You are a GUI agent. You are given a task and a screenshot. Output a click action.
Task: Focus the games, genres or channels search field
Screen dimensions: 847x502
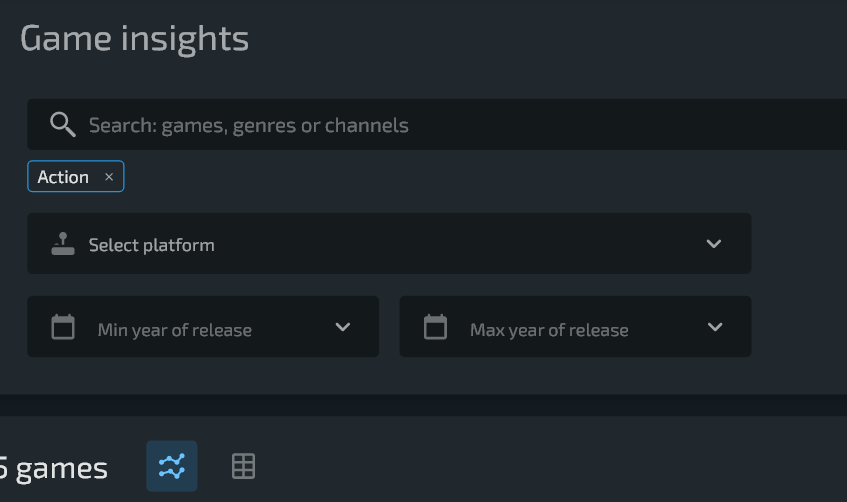(437, 125)
